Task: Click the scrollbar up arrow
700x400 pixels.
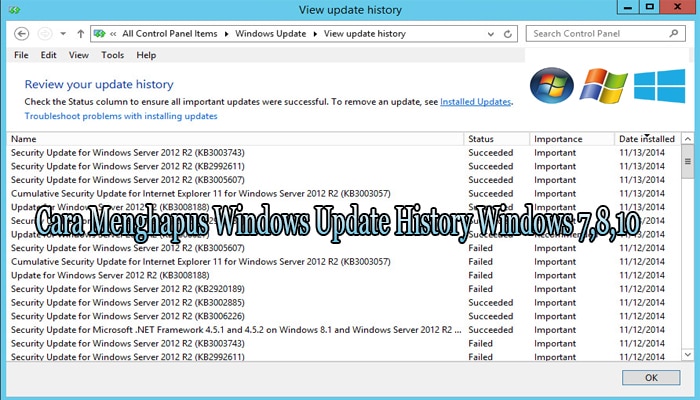Action: coord(688,139)
